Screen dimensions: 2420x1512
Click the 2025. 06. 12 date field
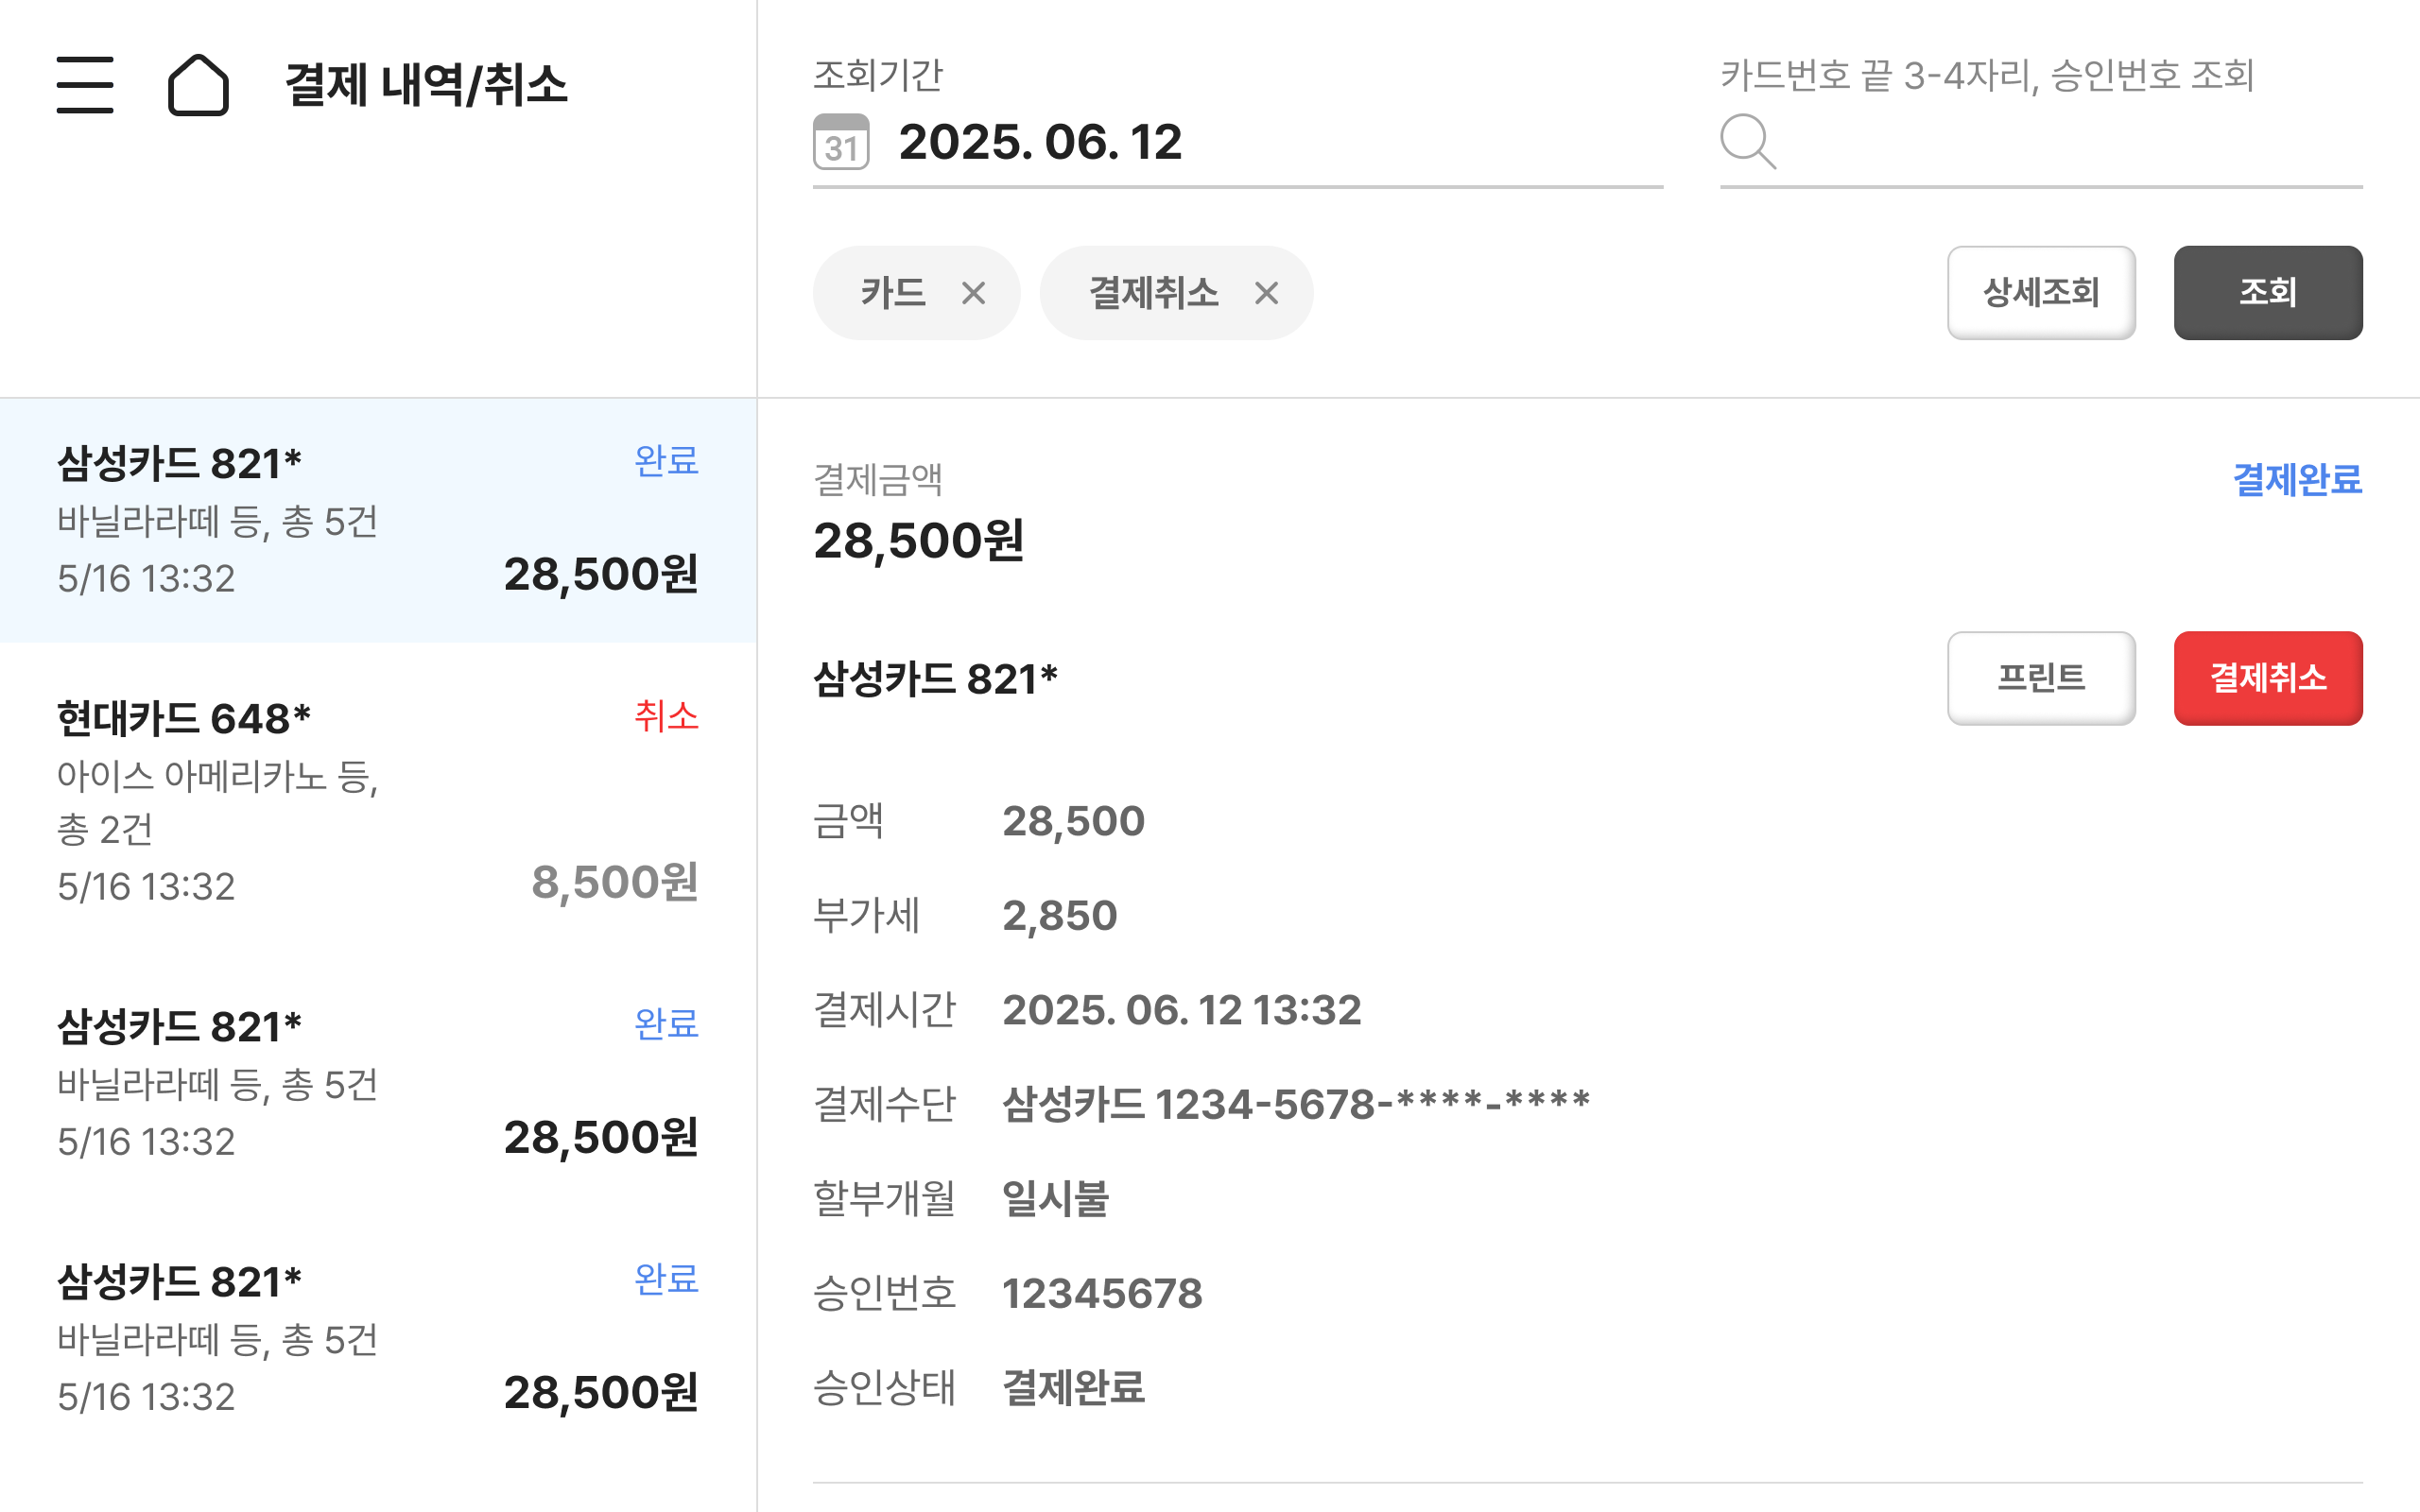(x=1040, y=142)
